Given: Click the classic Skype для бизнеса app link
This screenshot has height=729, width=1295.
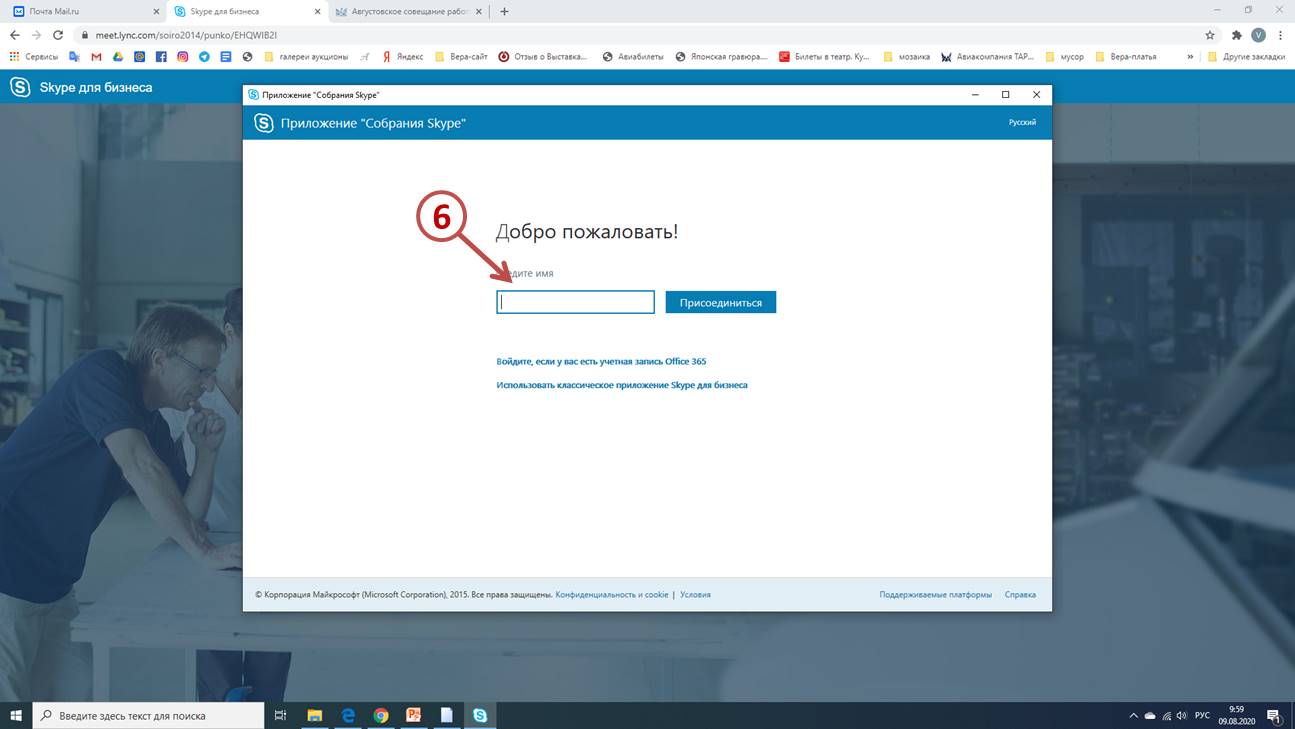Looking at the screenshot, I should point(622,384).
